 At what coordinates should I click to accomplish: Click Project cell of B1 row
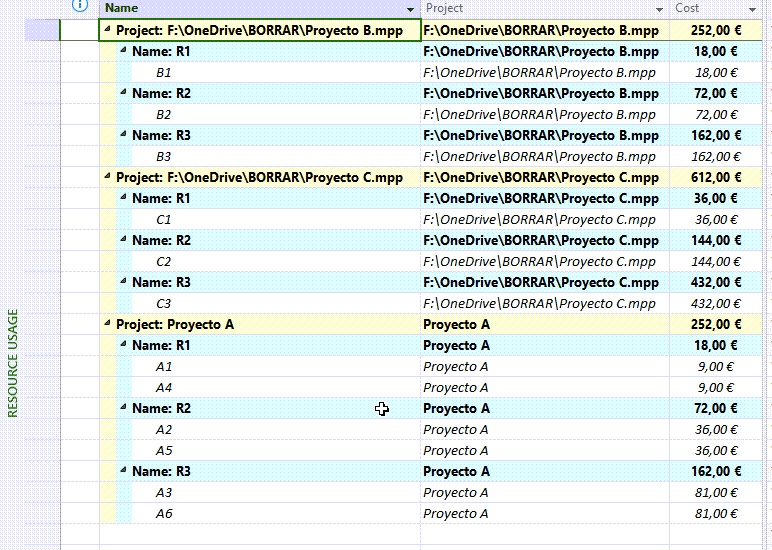(x=545, y=73)
